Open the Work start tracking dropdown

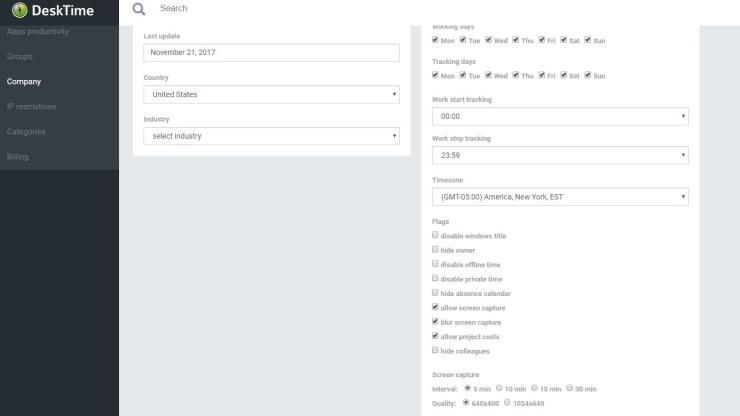560,116
